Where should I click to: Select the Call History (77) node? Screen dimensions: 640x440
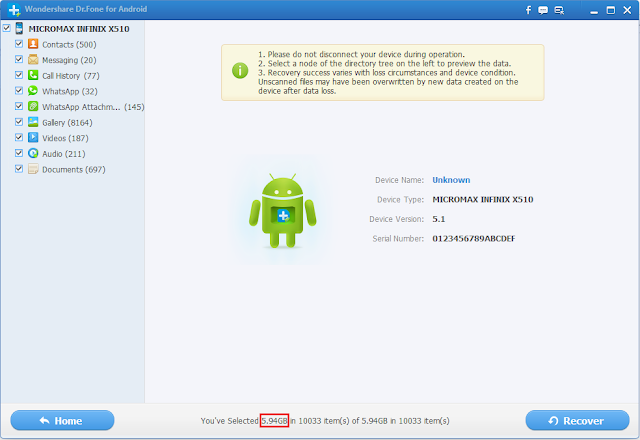point(71,76)
